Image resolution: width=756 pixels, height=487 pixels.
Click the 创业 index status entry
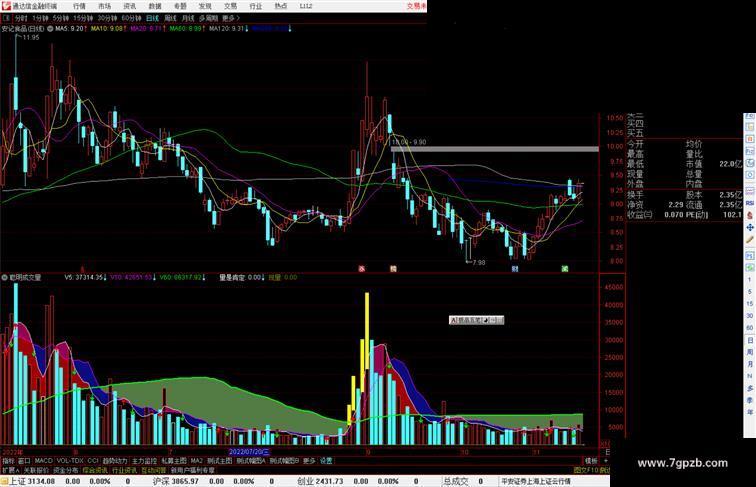[x=320, y=481]
